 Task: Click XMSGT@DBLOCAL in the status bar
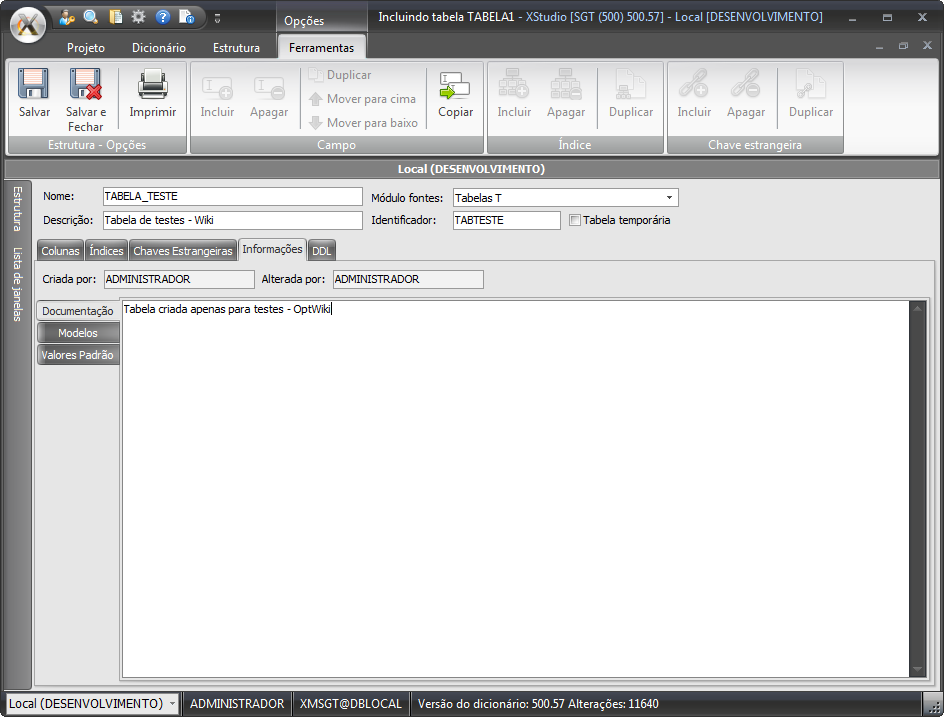click(x=350, y=703)
